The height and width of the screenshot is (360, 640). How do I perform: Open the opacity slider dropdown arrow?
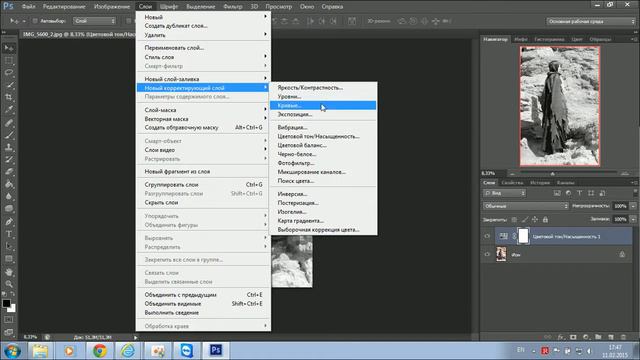click(633, 206)
